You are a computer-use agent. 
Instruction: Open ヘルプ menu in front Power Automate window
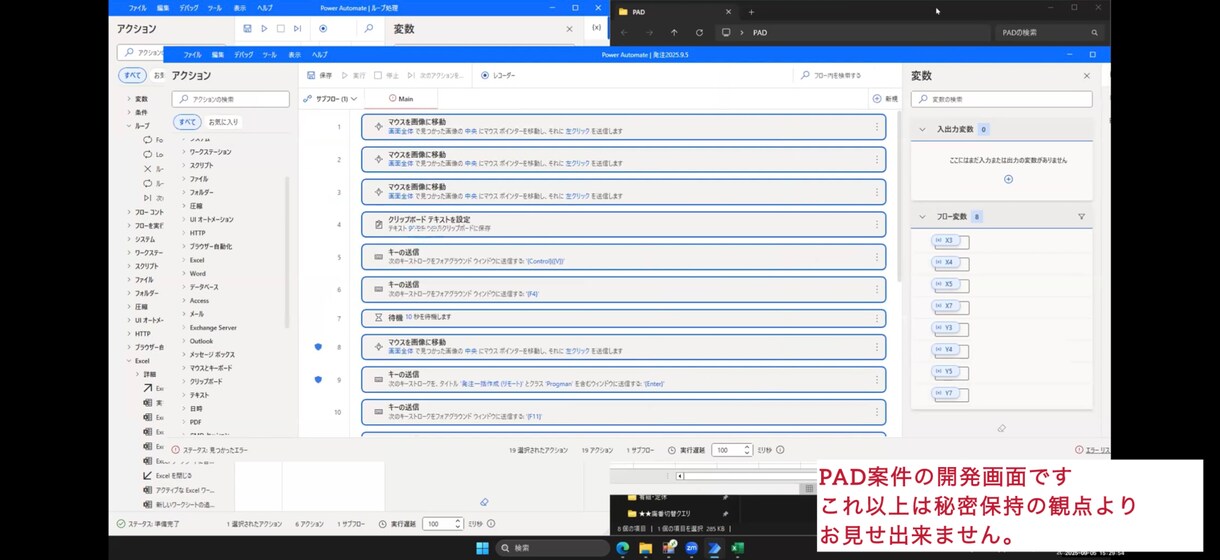[x=320, y=54]
